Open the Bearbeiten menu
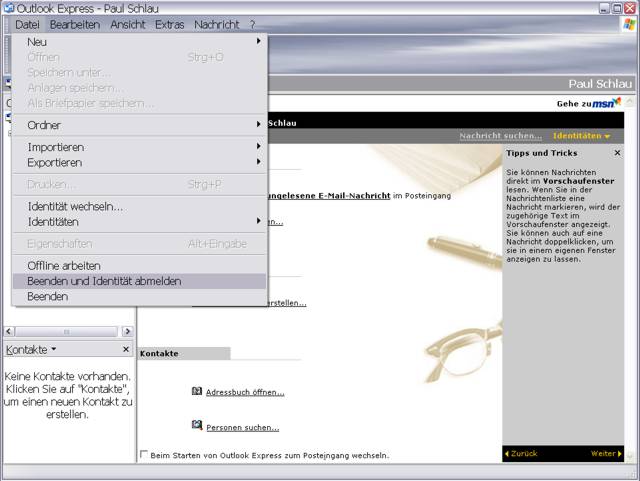Viewport: 640px width, 481px height. (74, 24)
